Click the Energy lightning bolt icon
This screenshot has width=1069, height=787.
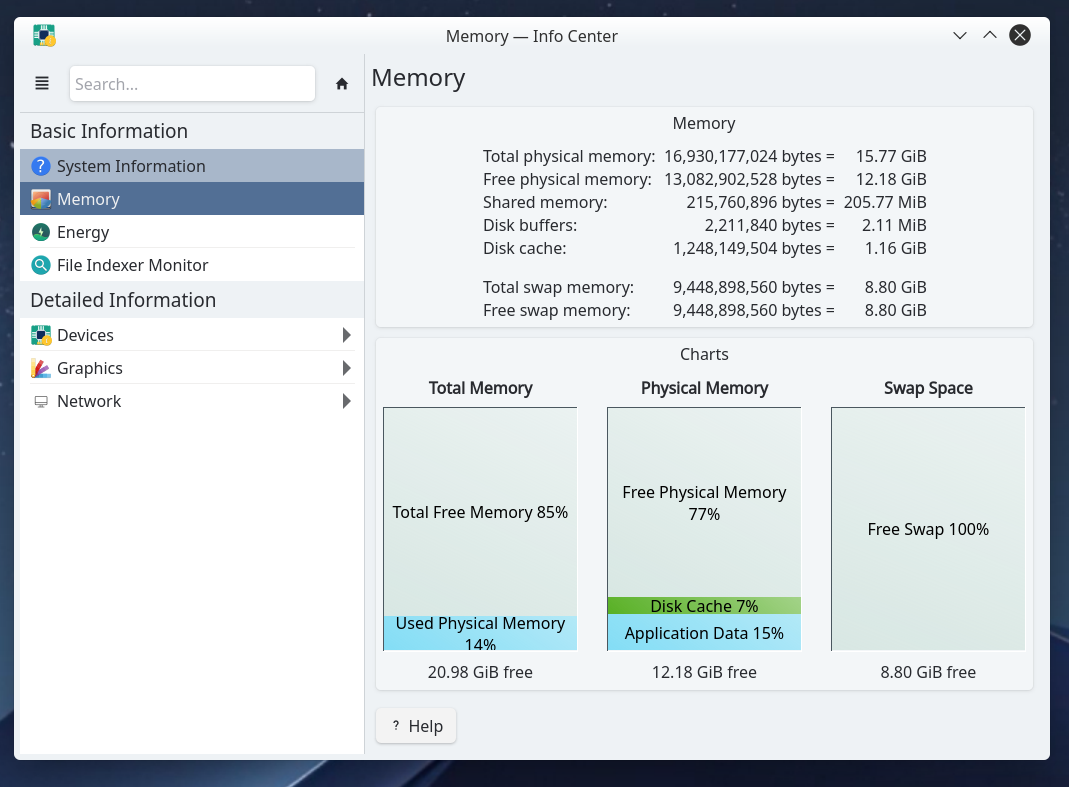point(40,233)
